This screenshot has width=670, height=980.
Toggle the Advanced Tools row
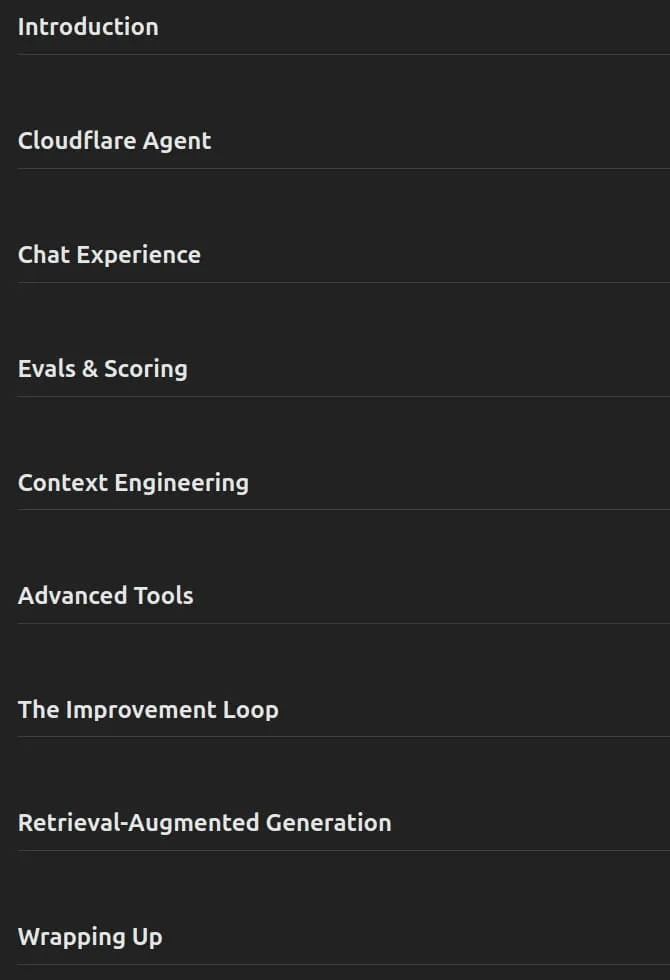344,596
